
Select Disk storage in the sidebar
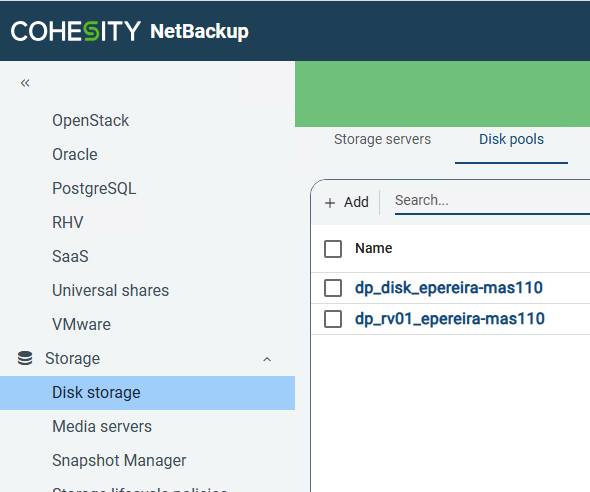point(147,393)
